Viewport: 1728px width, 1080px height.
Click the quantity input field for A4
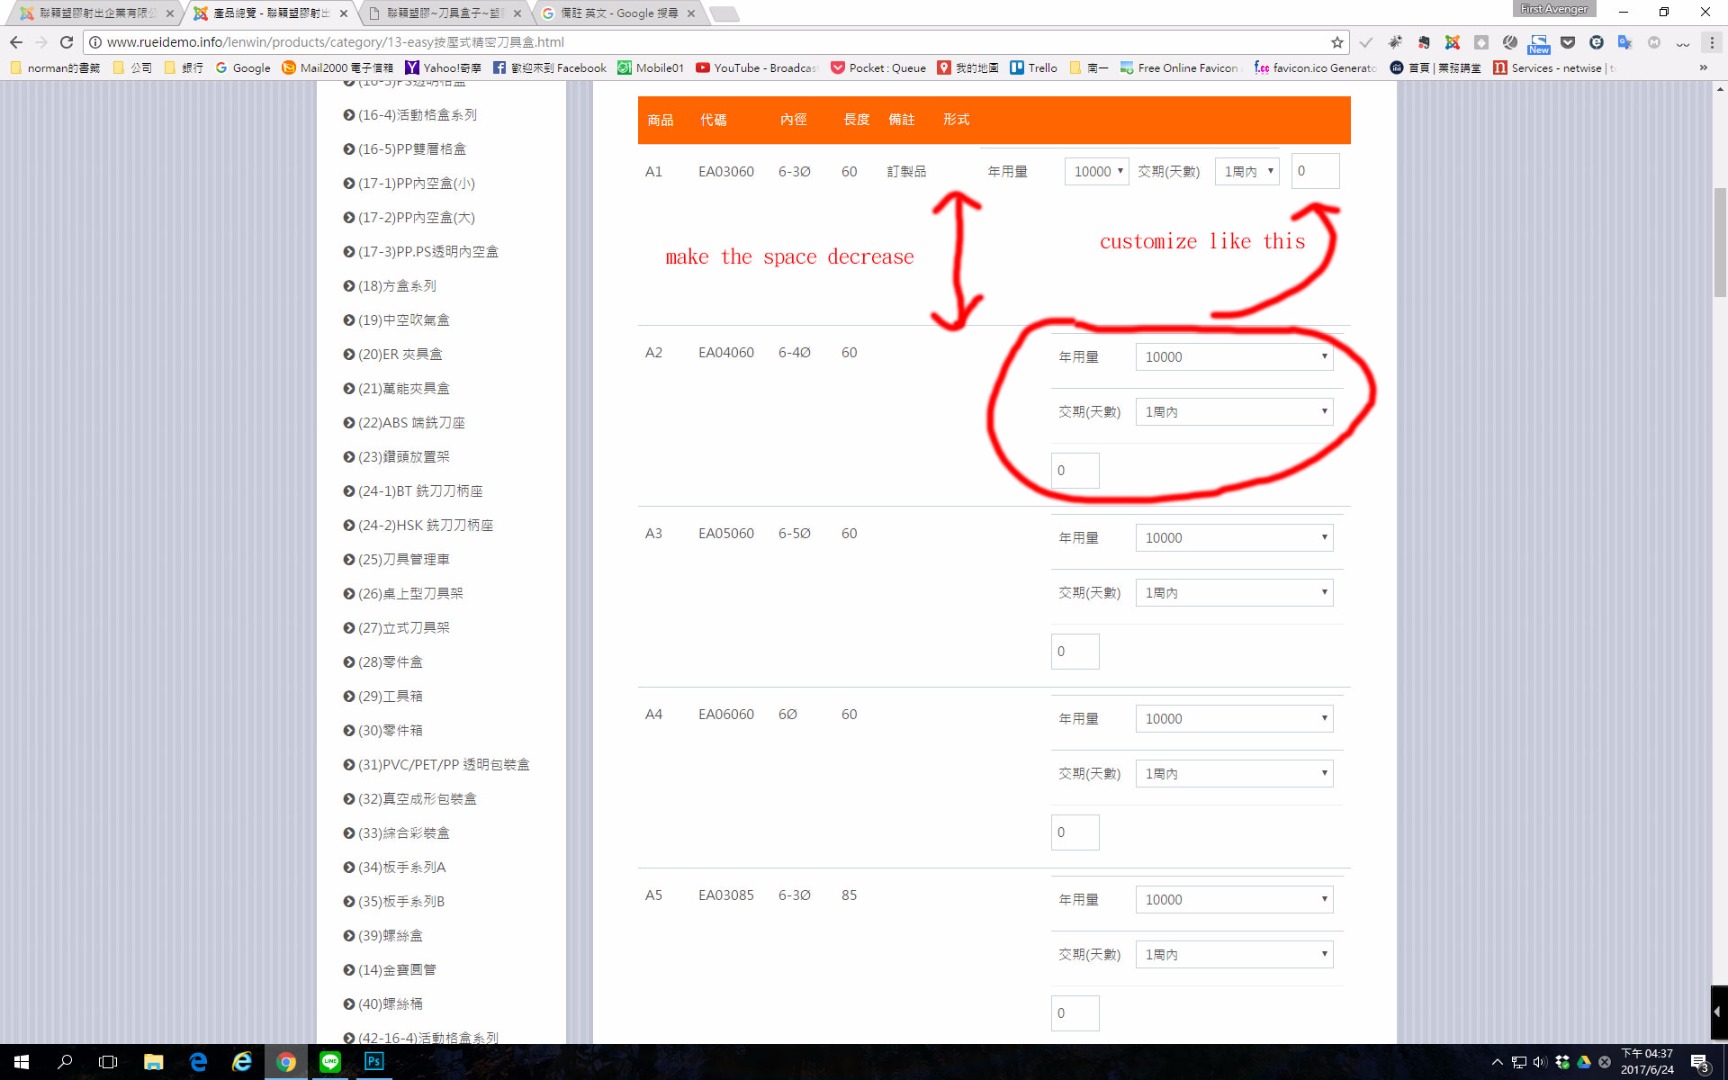click(x=1075, y=833)
